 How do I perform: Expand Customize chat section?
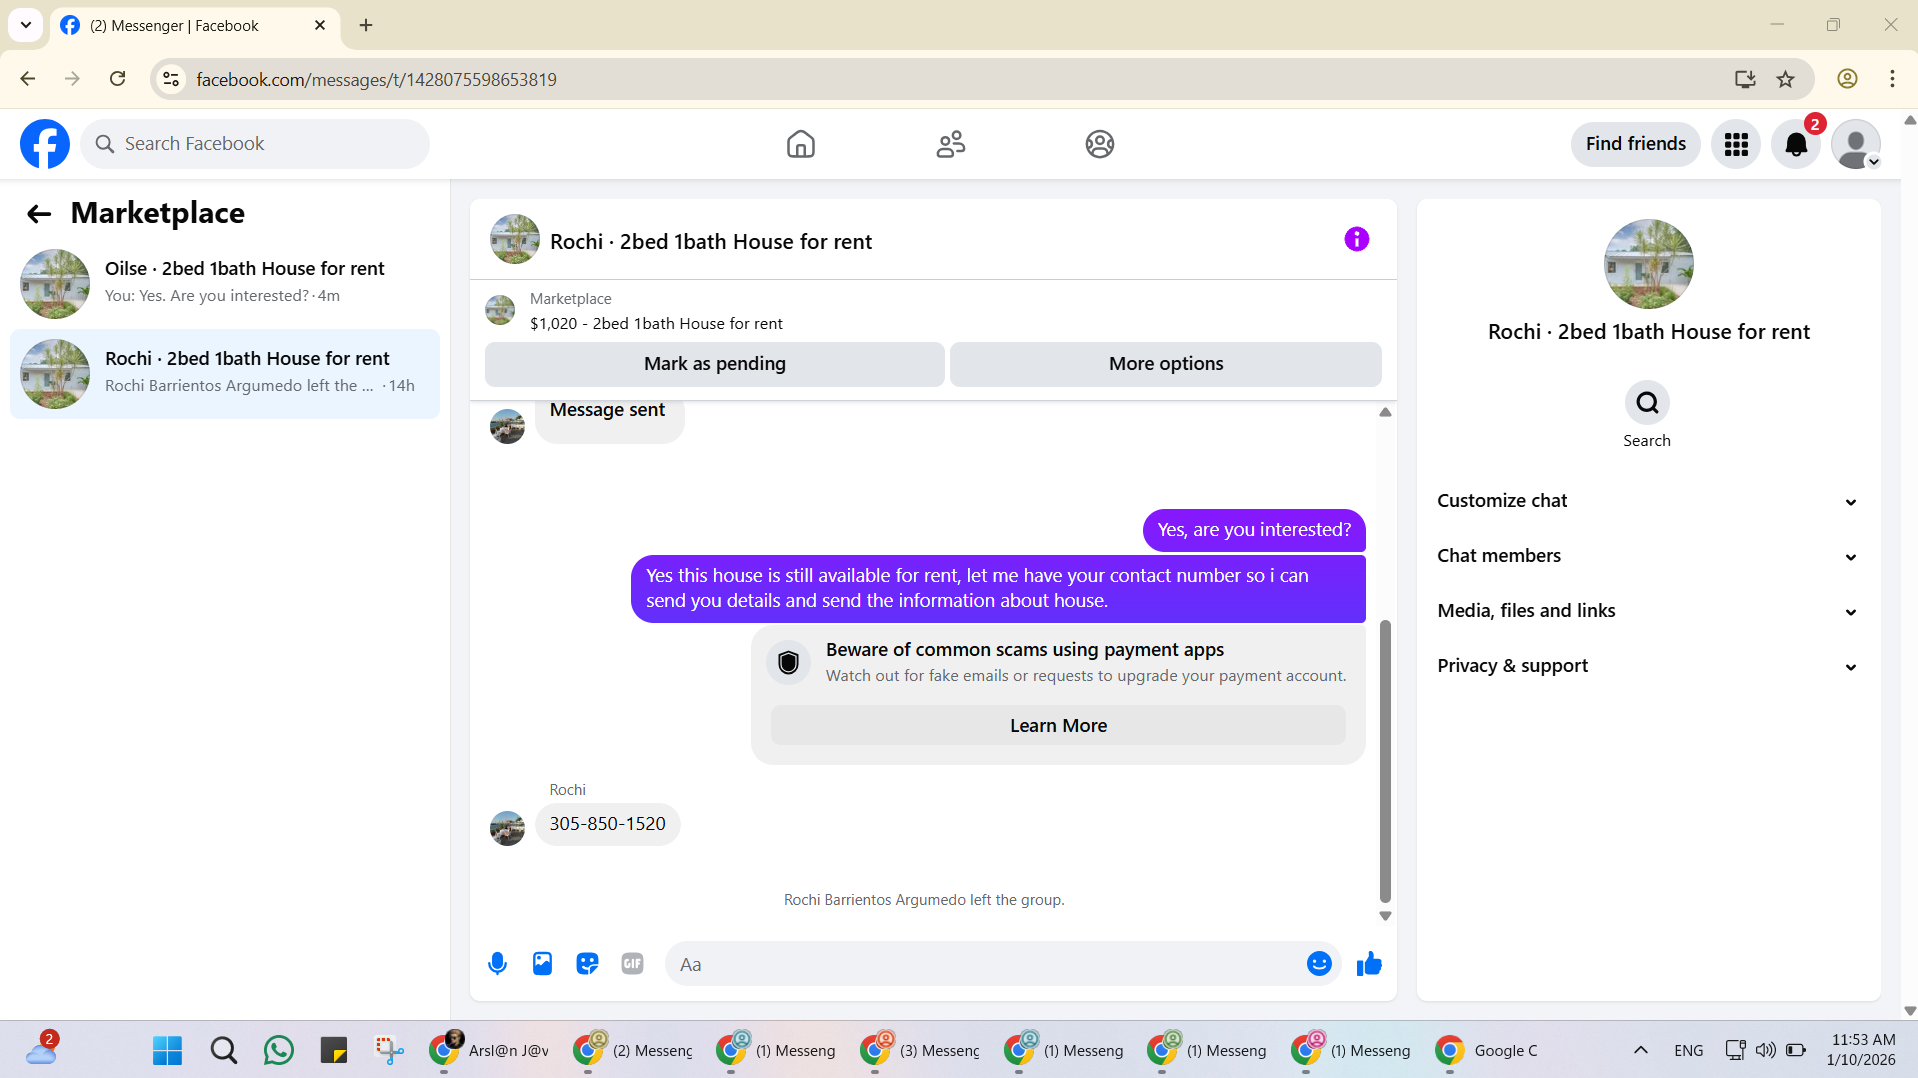[1648, 501]
